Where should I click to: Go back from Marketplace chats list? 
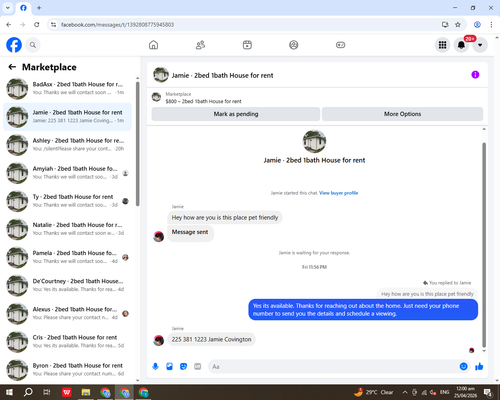click(x=12, y=67)
